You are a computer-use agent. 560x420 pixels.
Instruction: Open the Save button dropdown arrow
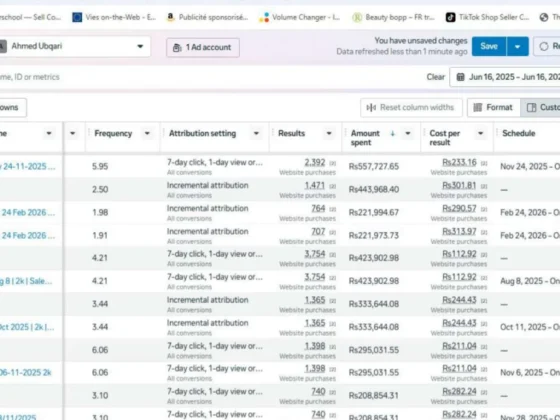[x=517, y=46]
